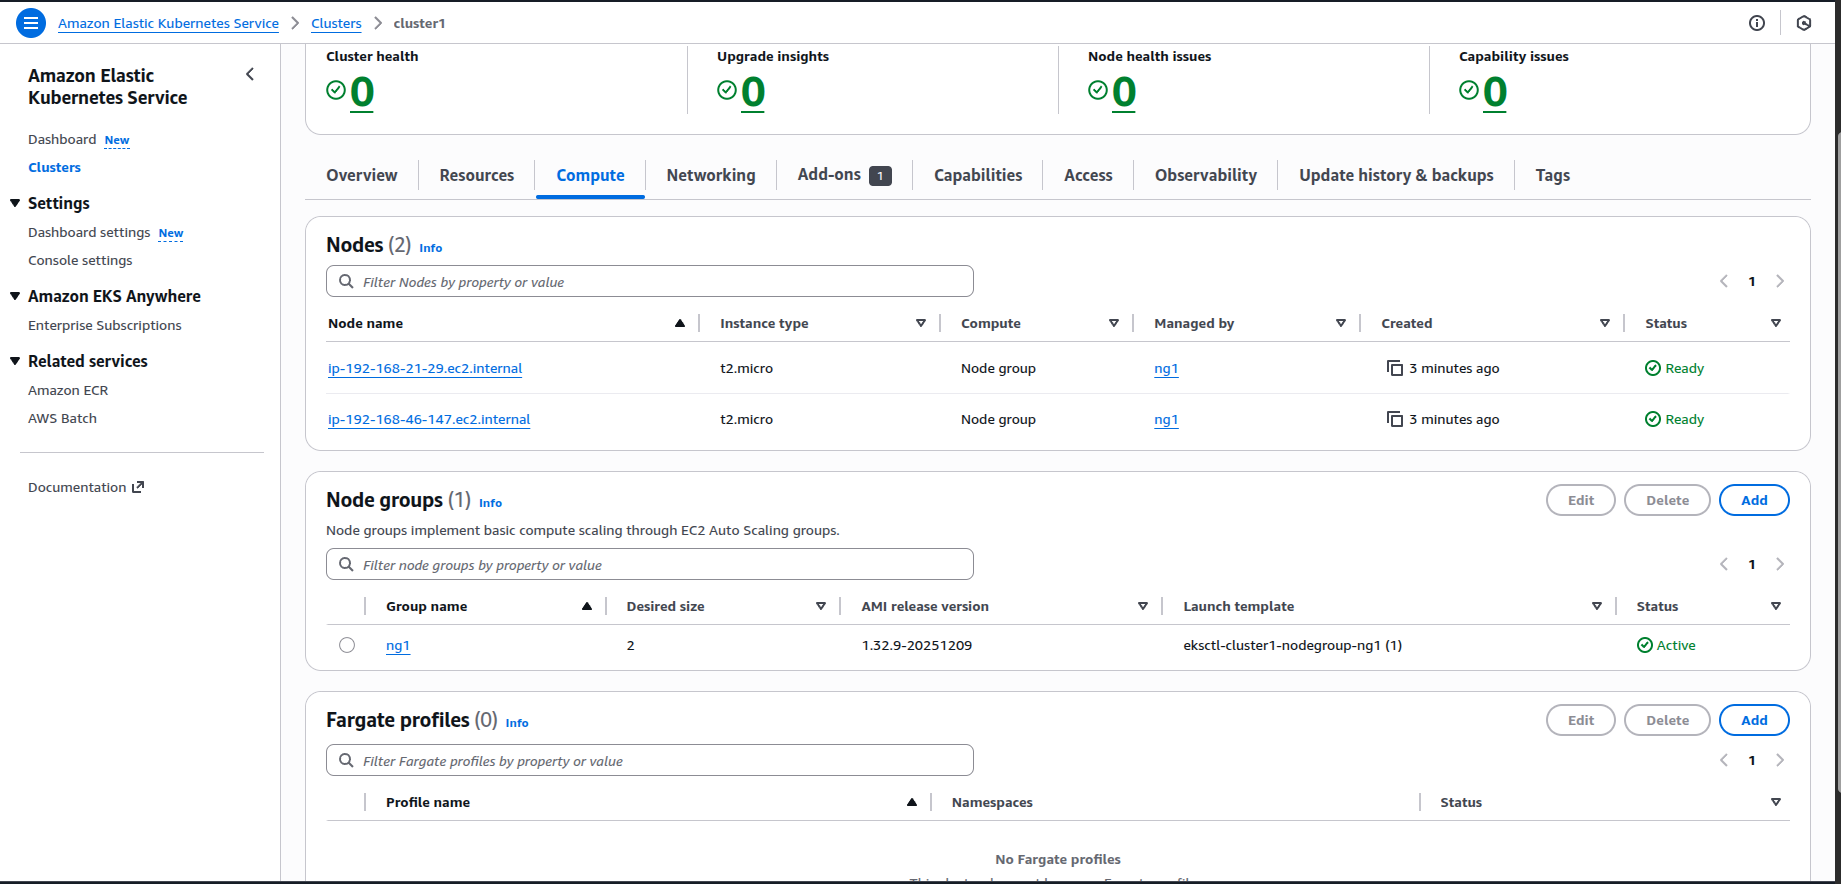
Task: Collapse the sidebar with the chevron
Action: point(250,74)
